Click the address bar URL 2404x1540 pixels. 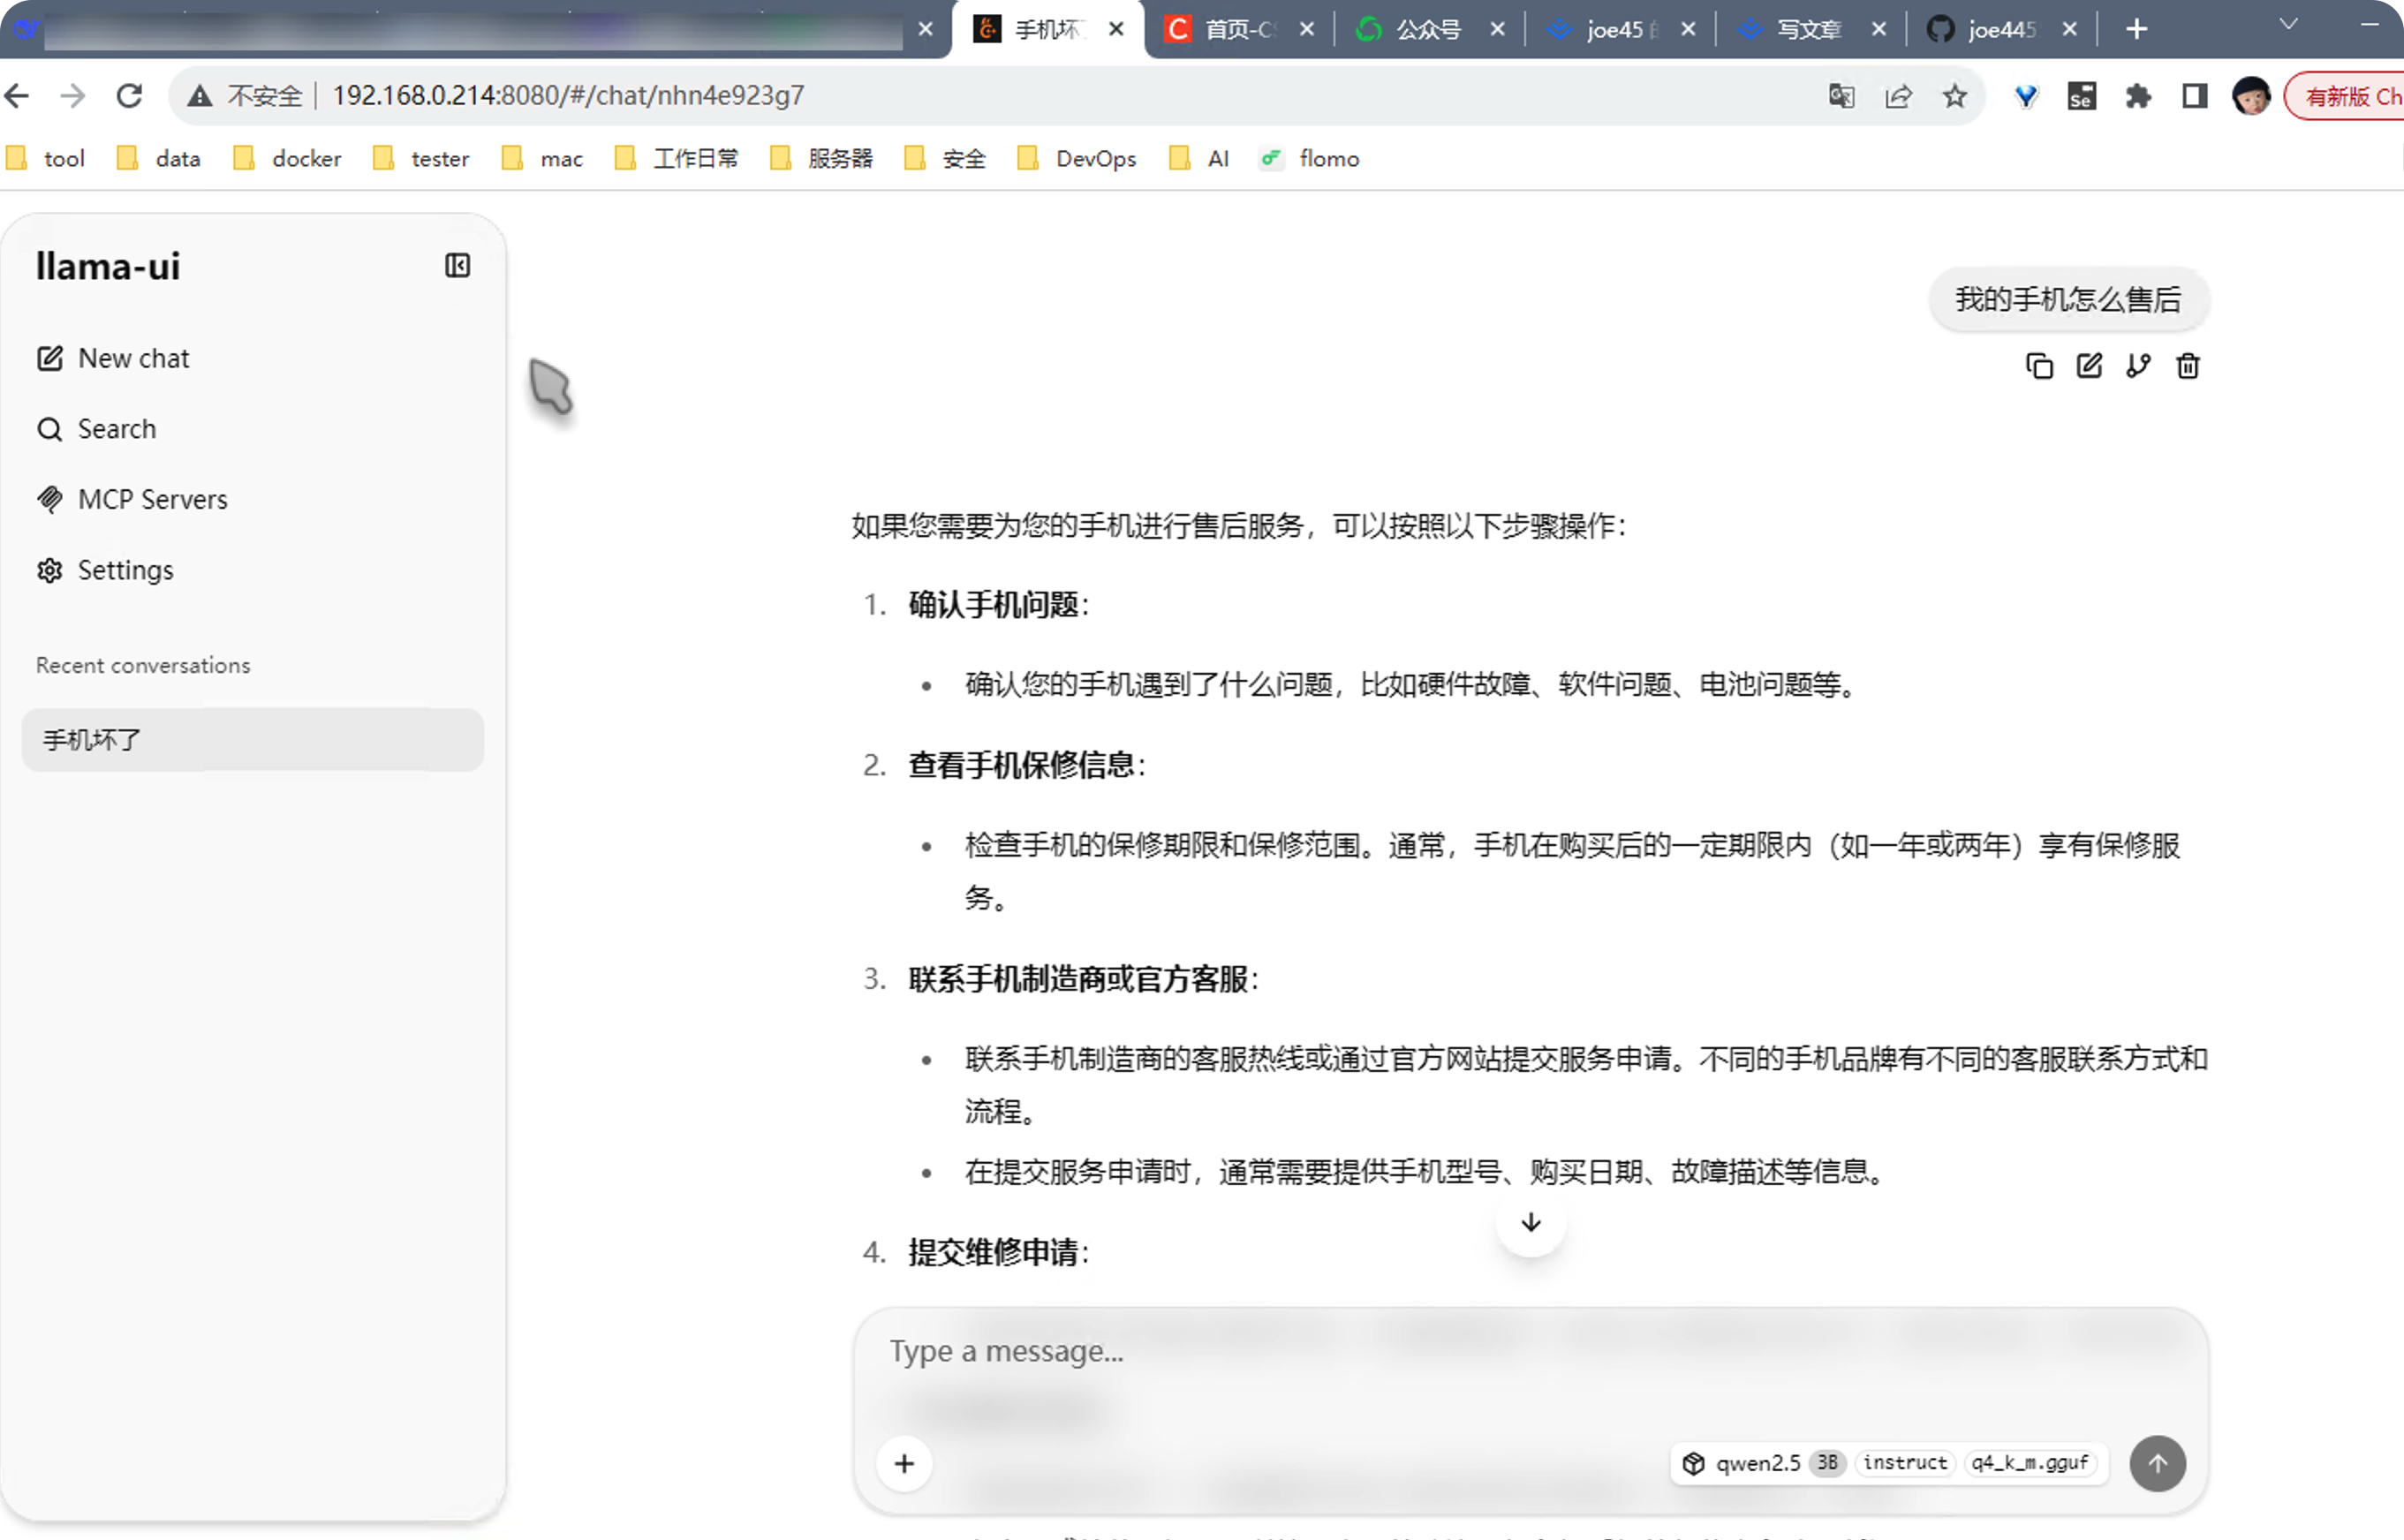[568, 95]
